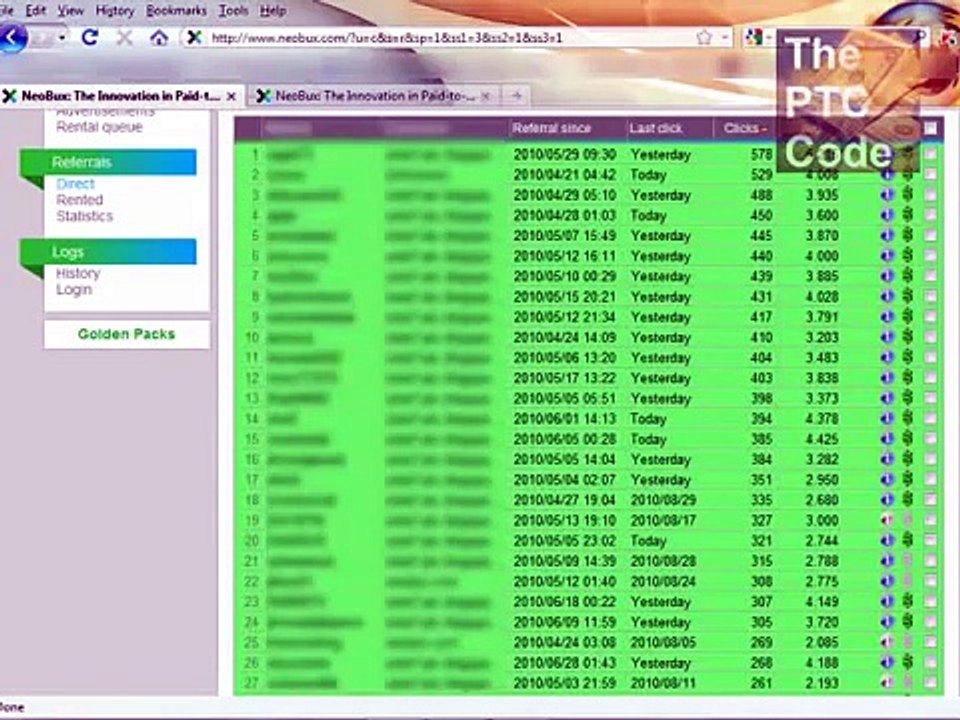Image resolution: width=960 pixels, height=720 pixels.
Task: Click green dollar icon in row 20
Action: (908, 541)
